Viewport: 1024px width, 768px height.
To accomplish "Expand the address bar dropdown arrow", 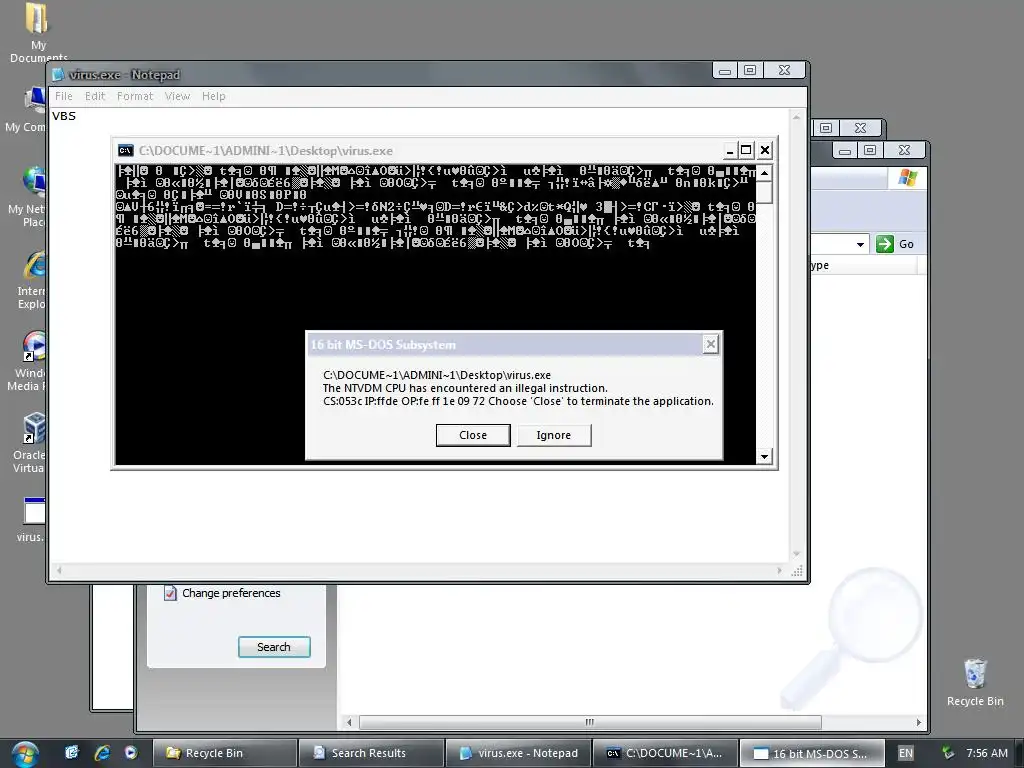I will pyautogui.click(x=860, y=244).
